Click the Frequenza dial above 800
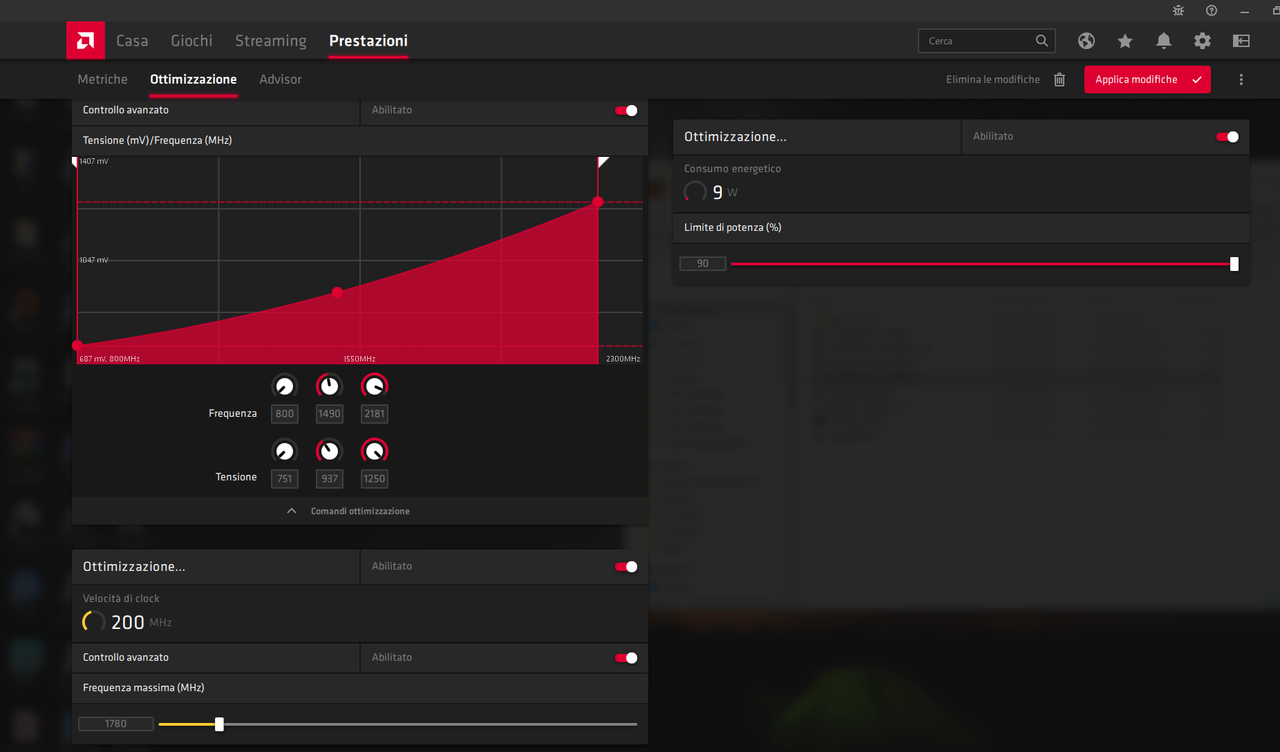1280x752 pixels. tap(285, 386)
